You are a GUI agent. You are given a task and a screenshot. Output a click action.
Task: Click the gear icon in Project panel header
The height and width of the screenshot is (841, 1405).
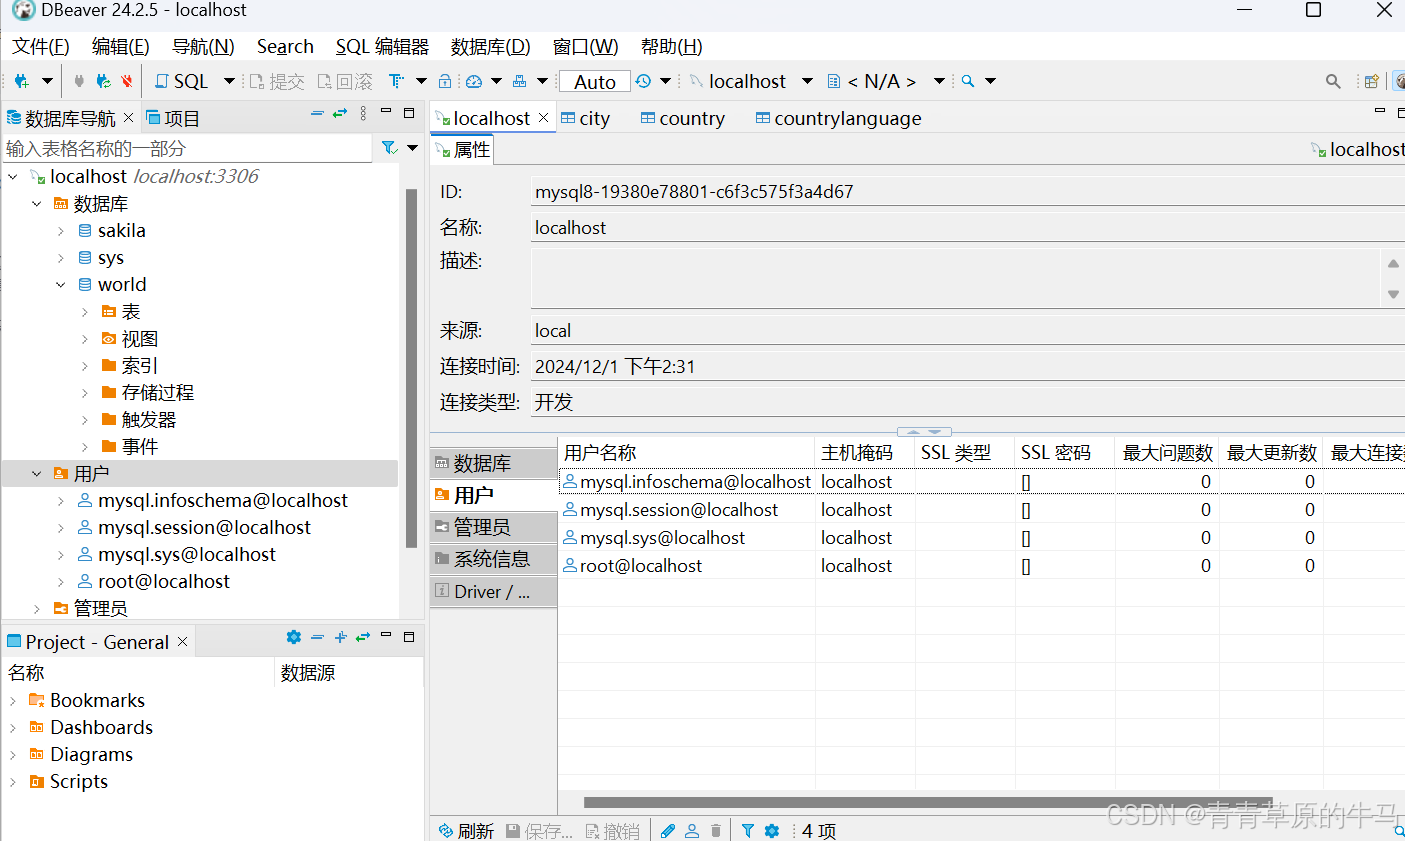click(x=294, y=637)
